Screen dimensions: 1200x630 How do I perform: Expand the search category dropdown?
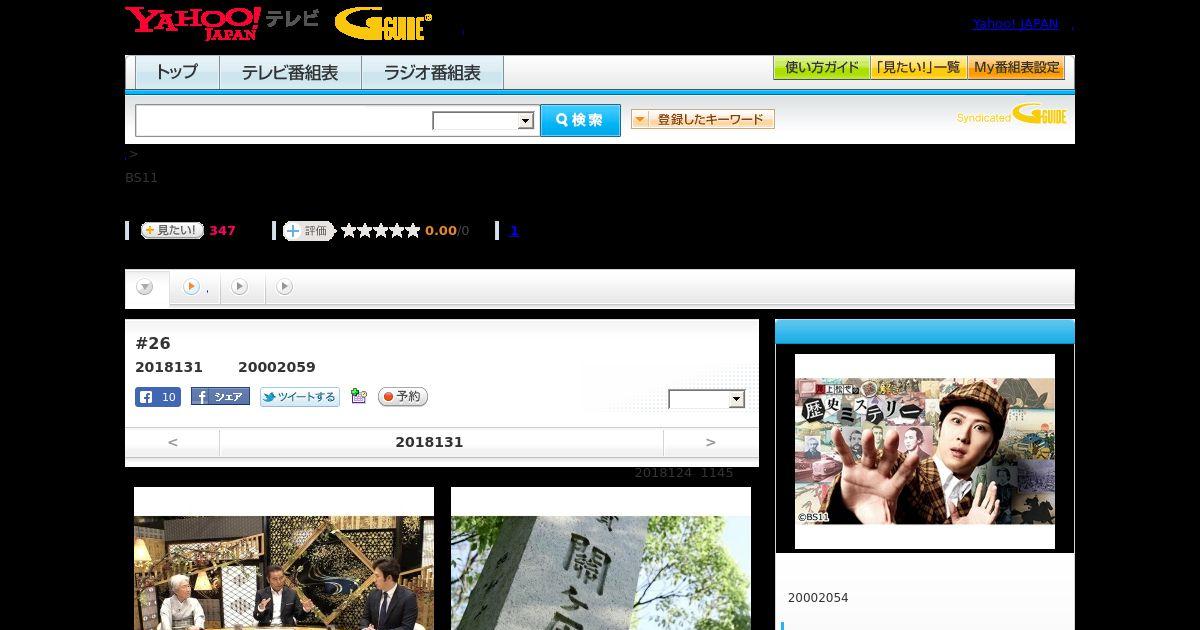point(483,121)
